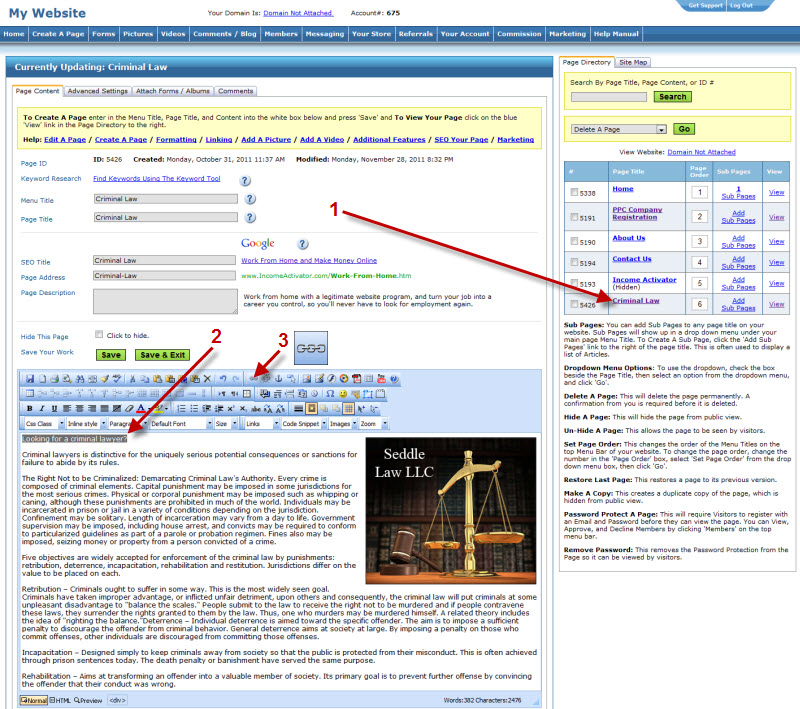
Task: Click the spell check icon
Action: point(117,379)
